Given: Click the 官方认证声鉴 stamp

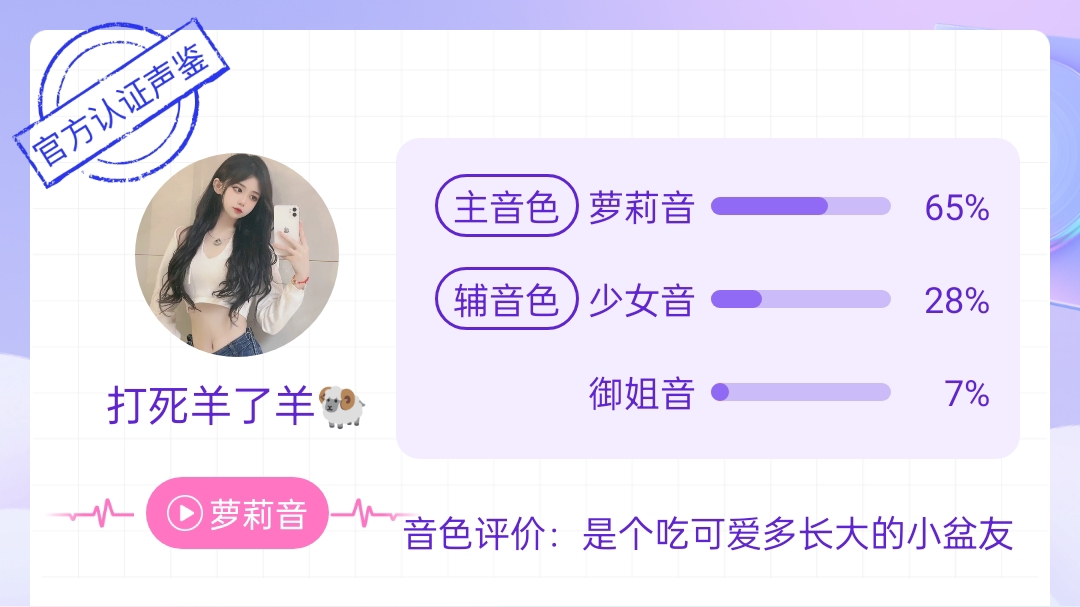Looking at the screenshot, I should tap(121, 103).
